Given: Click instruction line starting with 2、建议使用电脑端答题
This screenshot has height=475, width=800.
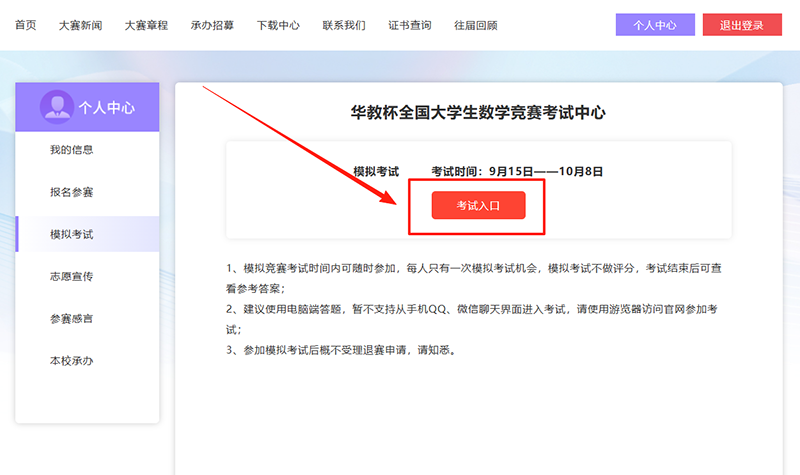Looking at the screenshot, I should pyautogui.click(x=472, y=319).
